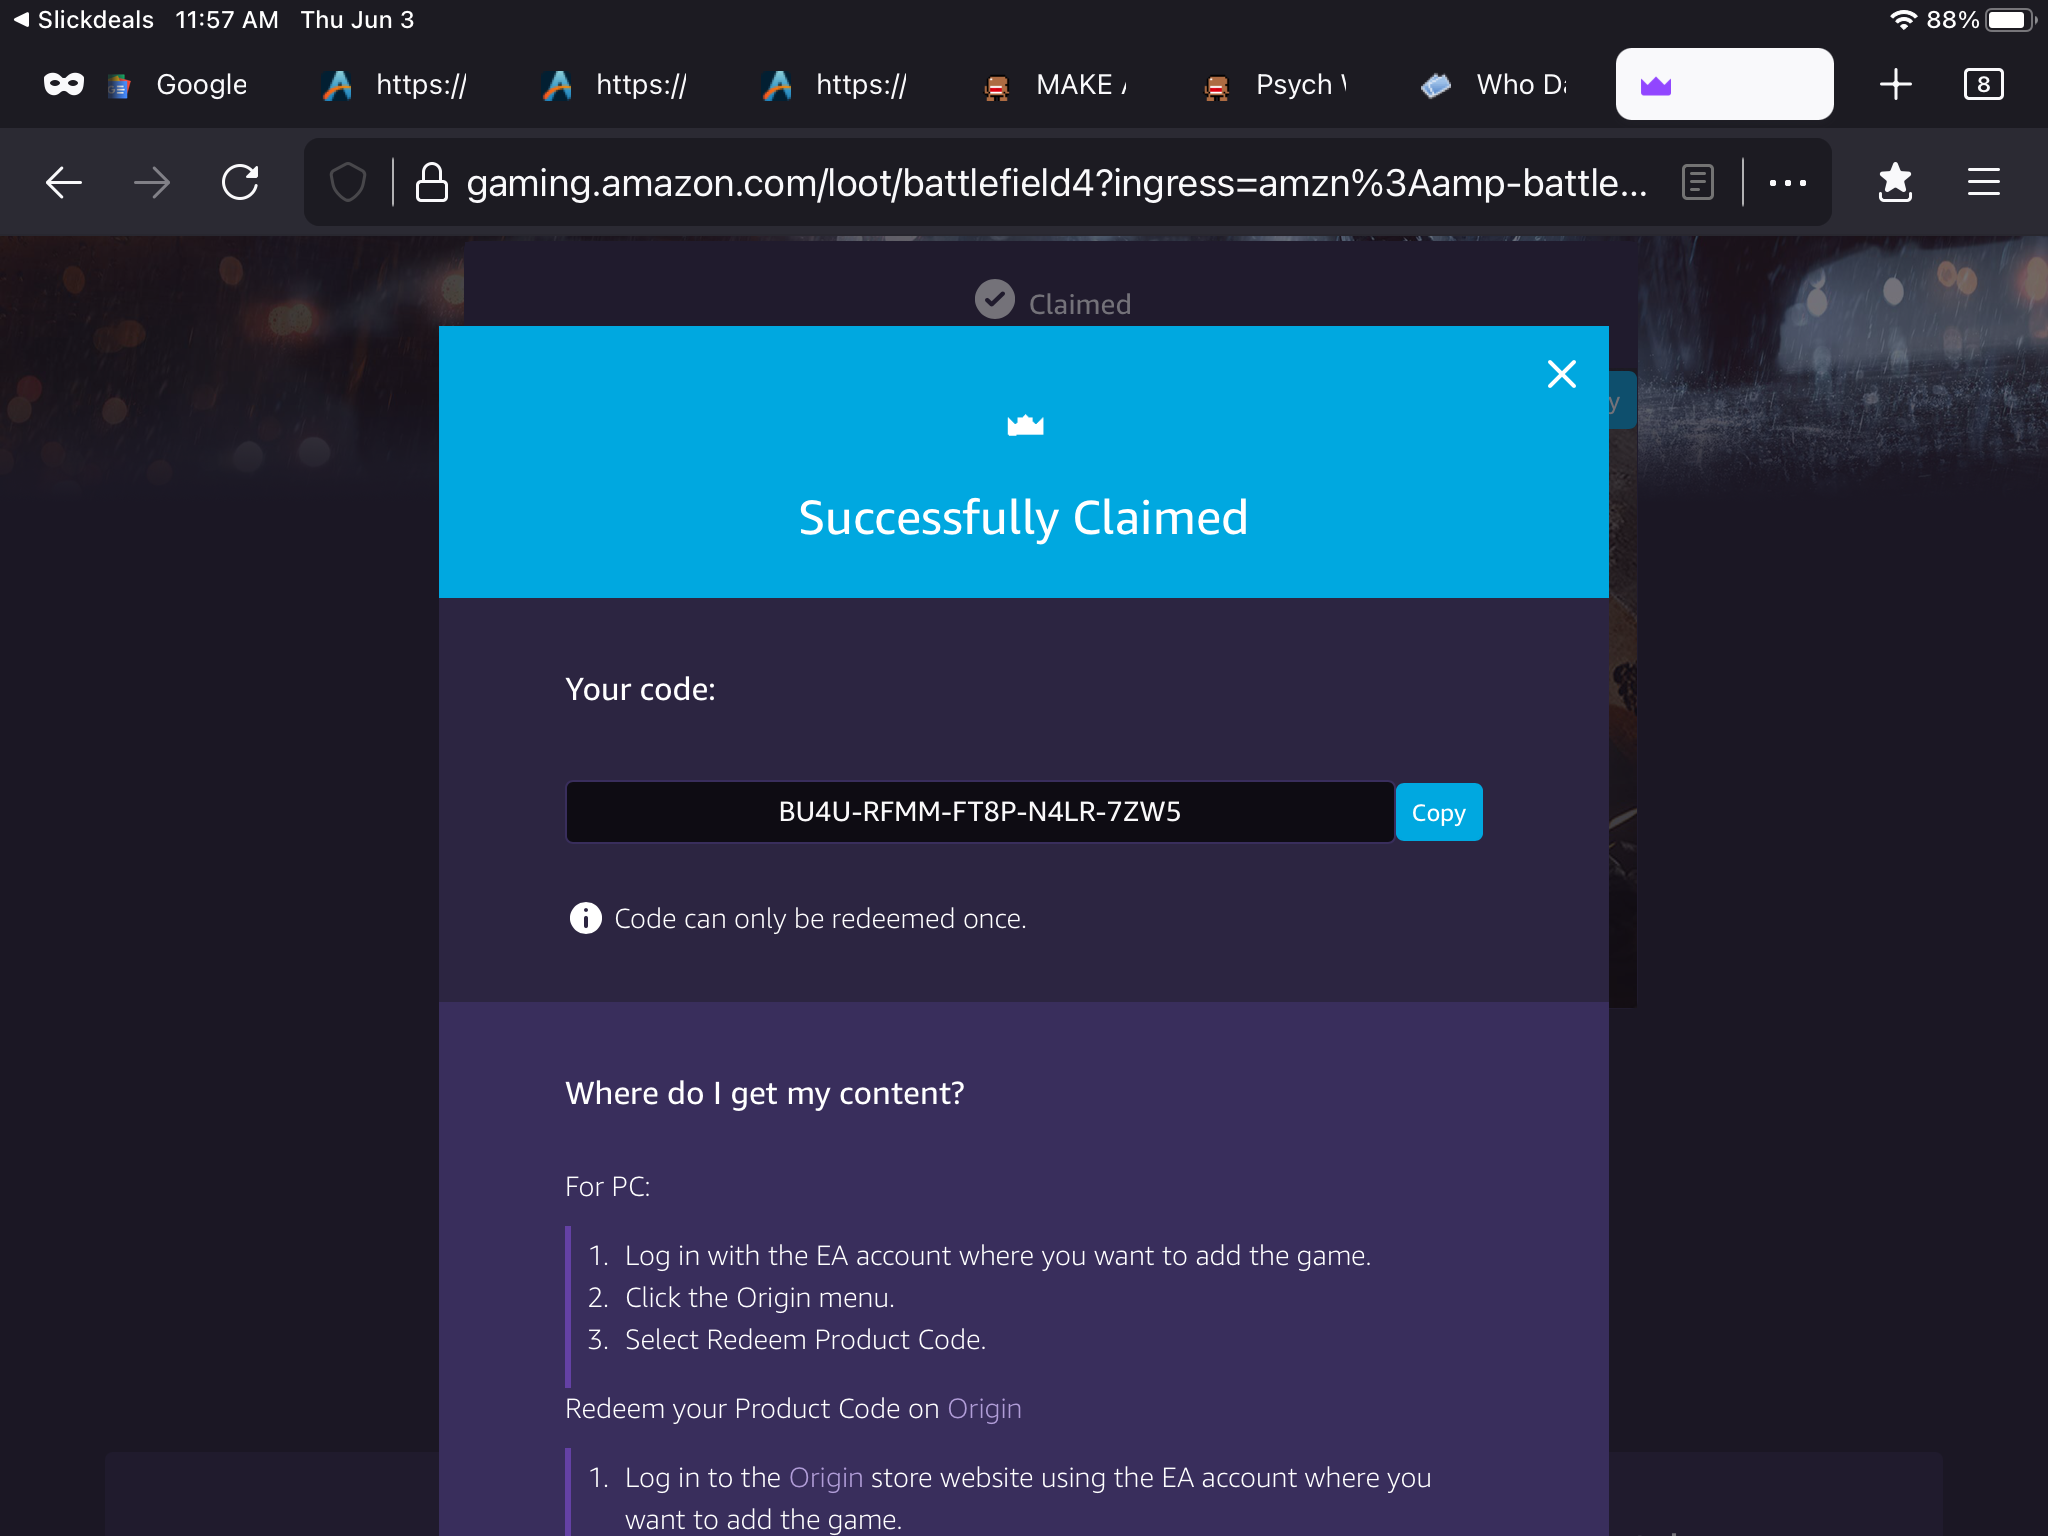
Task: Switch to the MAKE tab
Action: 1056,84
